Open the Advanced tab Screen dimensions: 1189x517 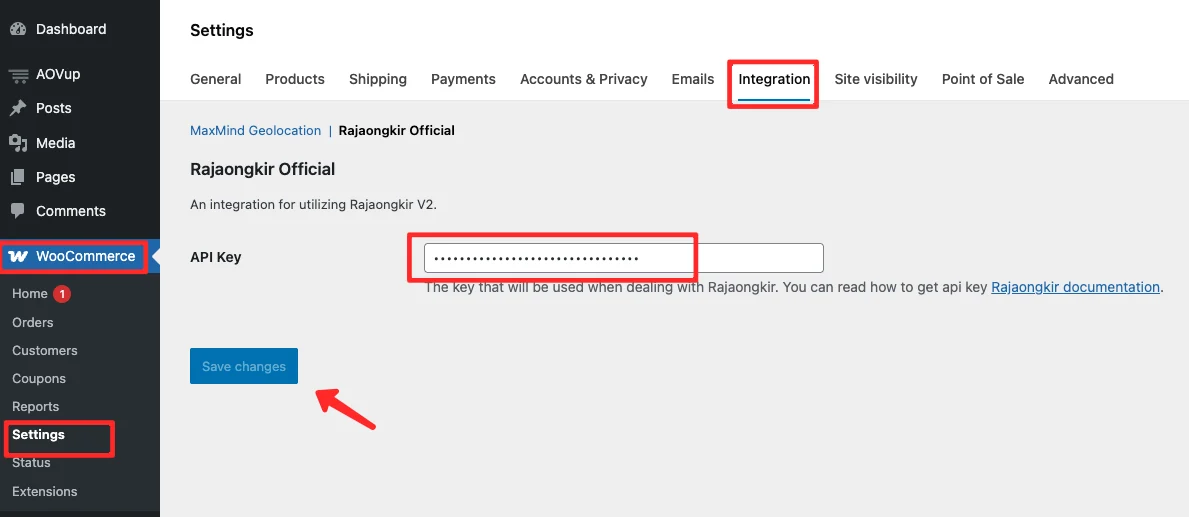click(x=1081, y=79)
